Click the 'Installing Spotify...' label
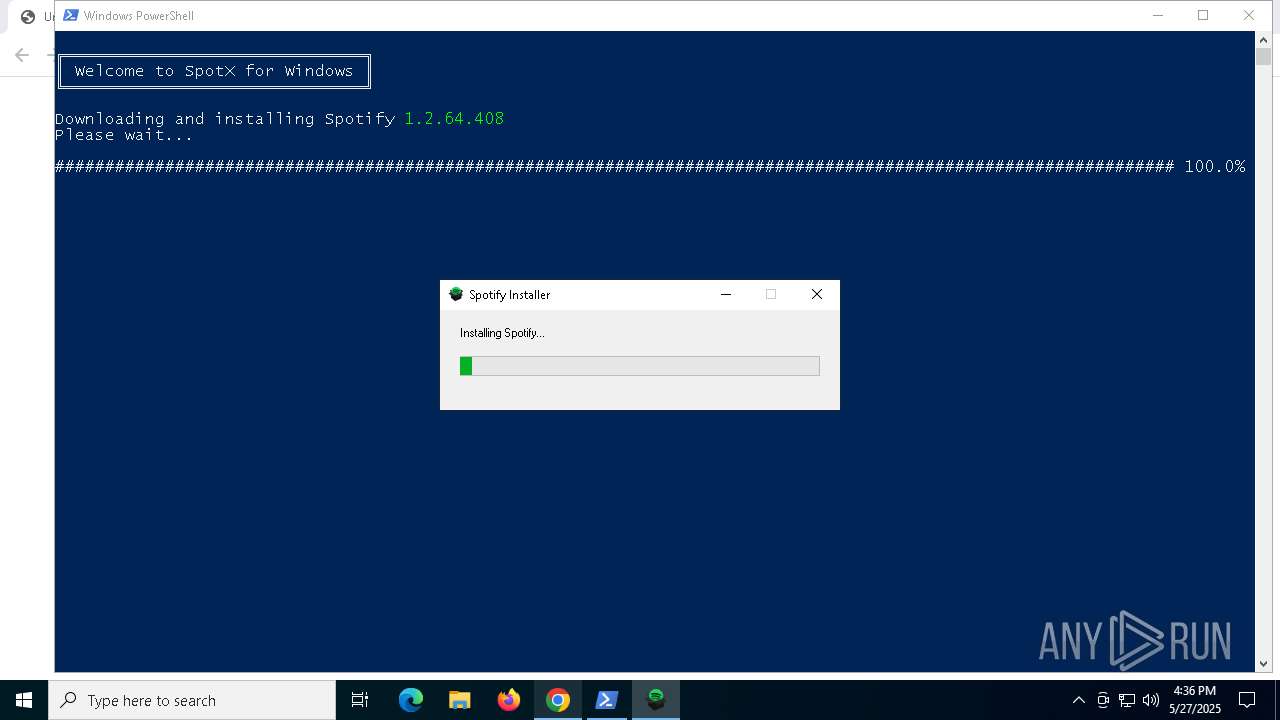The width and height of the screenshot is (1280, 720). point(502,333)
